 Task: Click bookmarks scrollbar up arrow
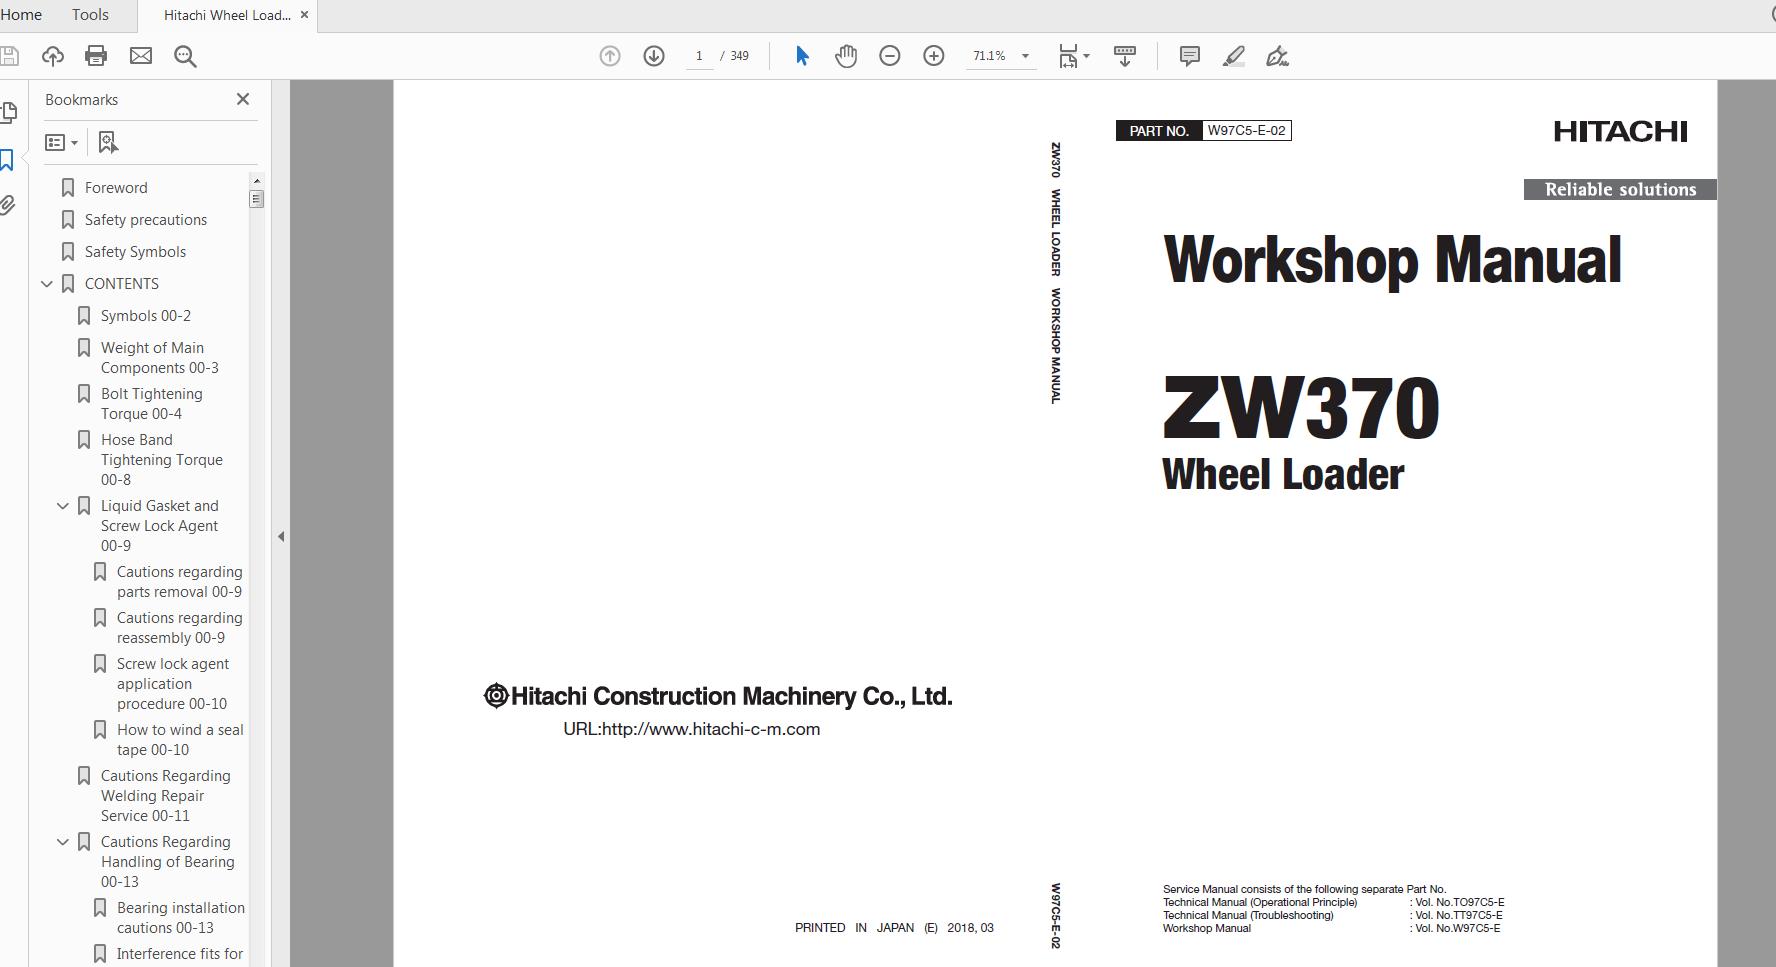[257, 180]
